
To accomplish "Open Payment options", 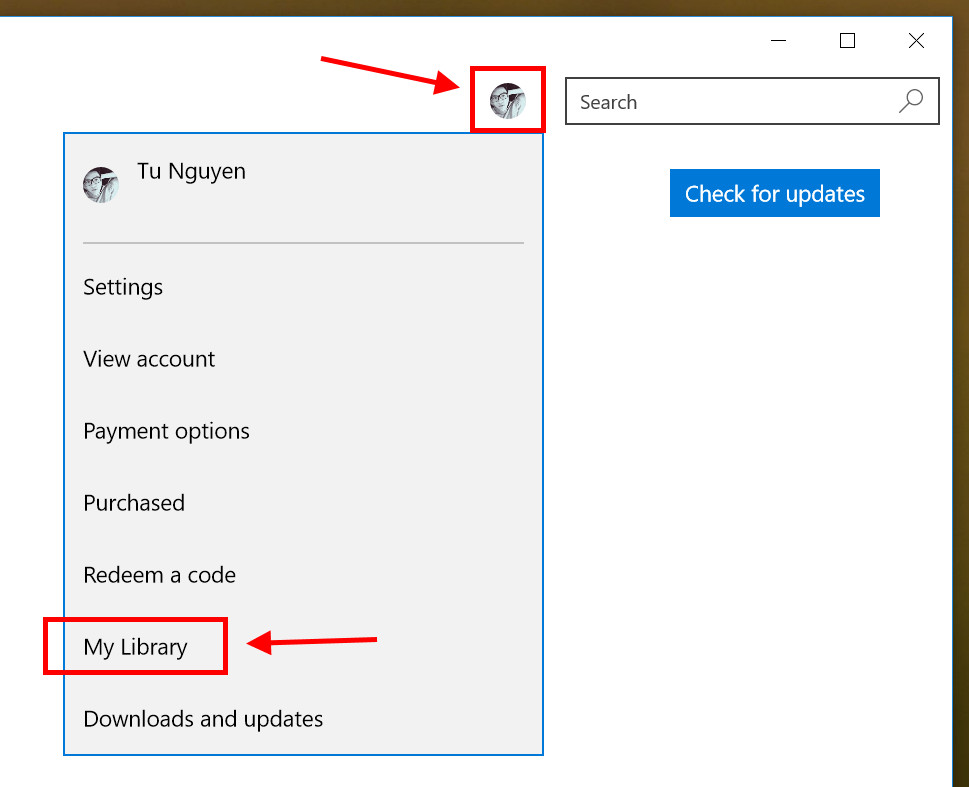I will point(166,431).
